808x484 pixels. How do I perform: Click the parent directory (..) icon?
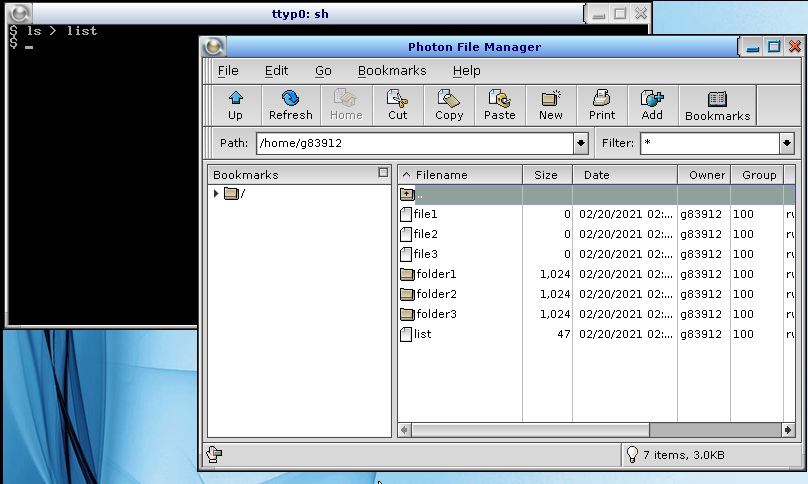(x=407, y=194)
